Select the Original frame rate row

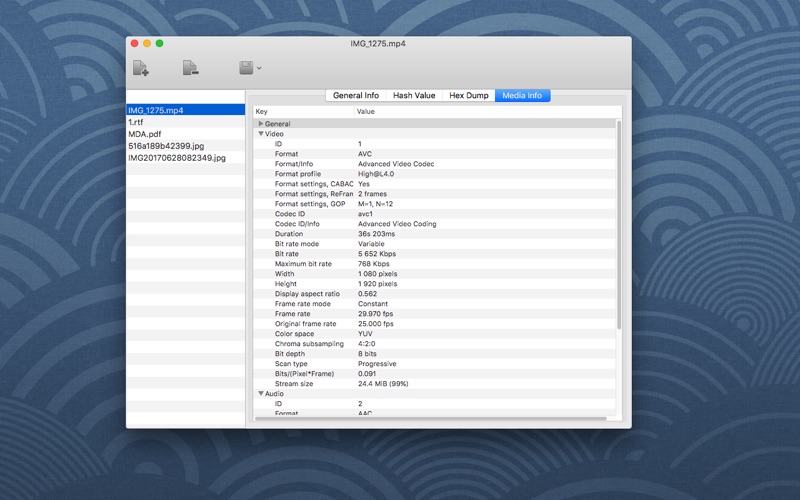tap(435, 323)
